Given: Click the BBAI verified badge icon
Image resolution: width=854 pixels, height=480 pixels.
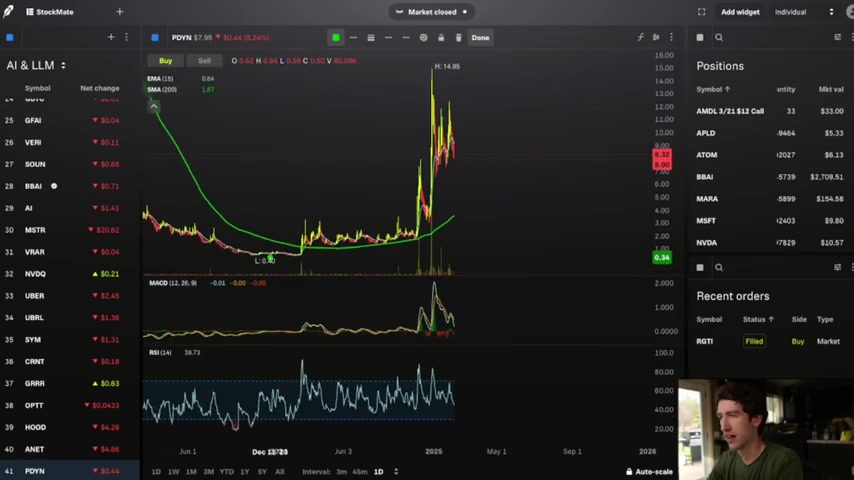Looking at the screenshot, I should point(54,186).
